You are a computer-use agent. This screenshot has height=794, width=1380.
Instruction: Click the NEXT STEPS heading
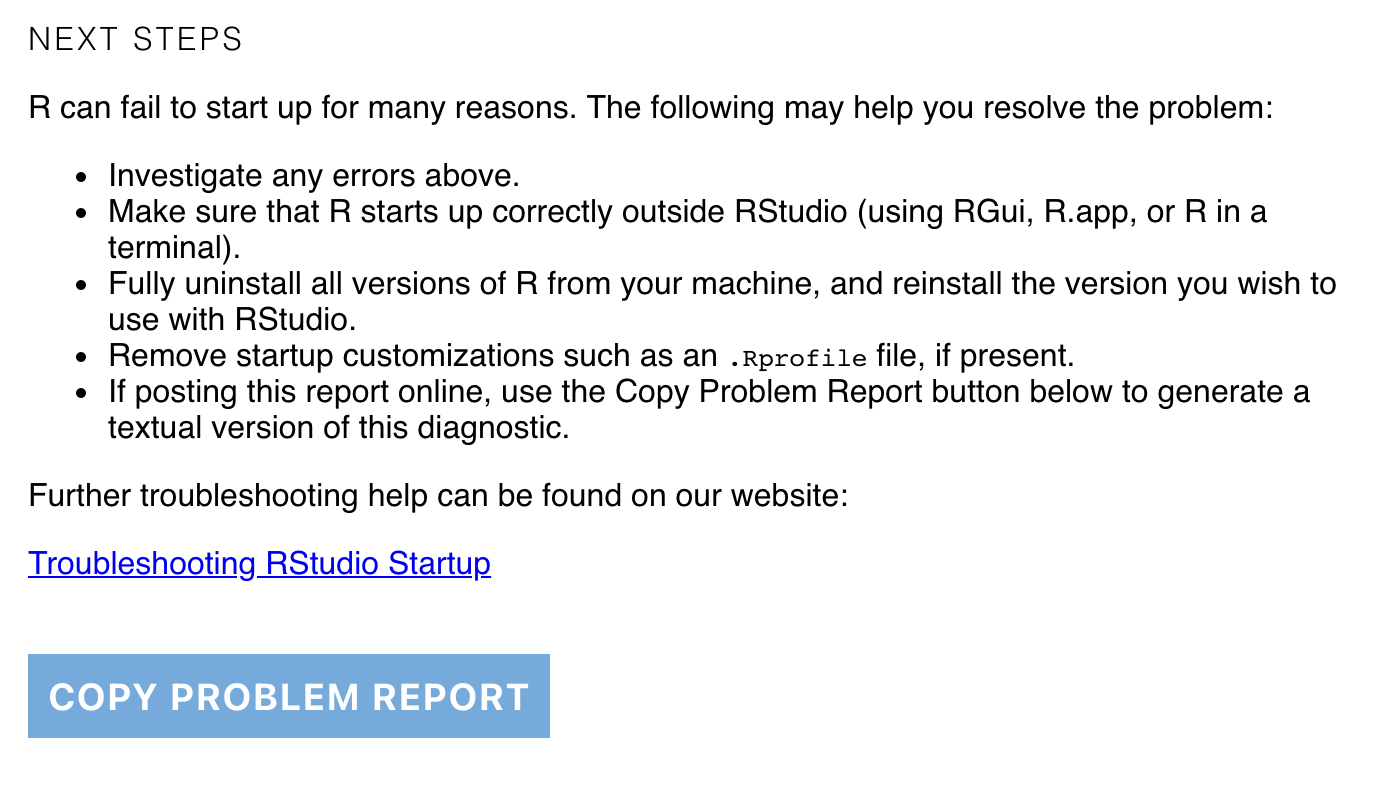point(136,39)
